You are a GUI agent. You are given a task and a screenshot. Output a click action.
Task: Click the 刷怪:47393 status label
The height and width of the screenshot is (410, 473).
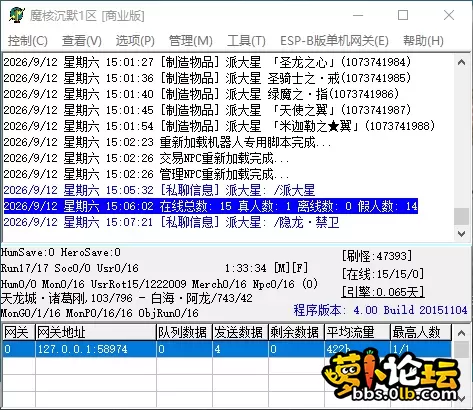tap(377, 256)
